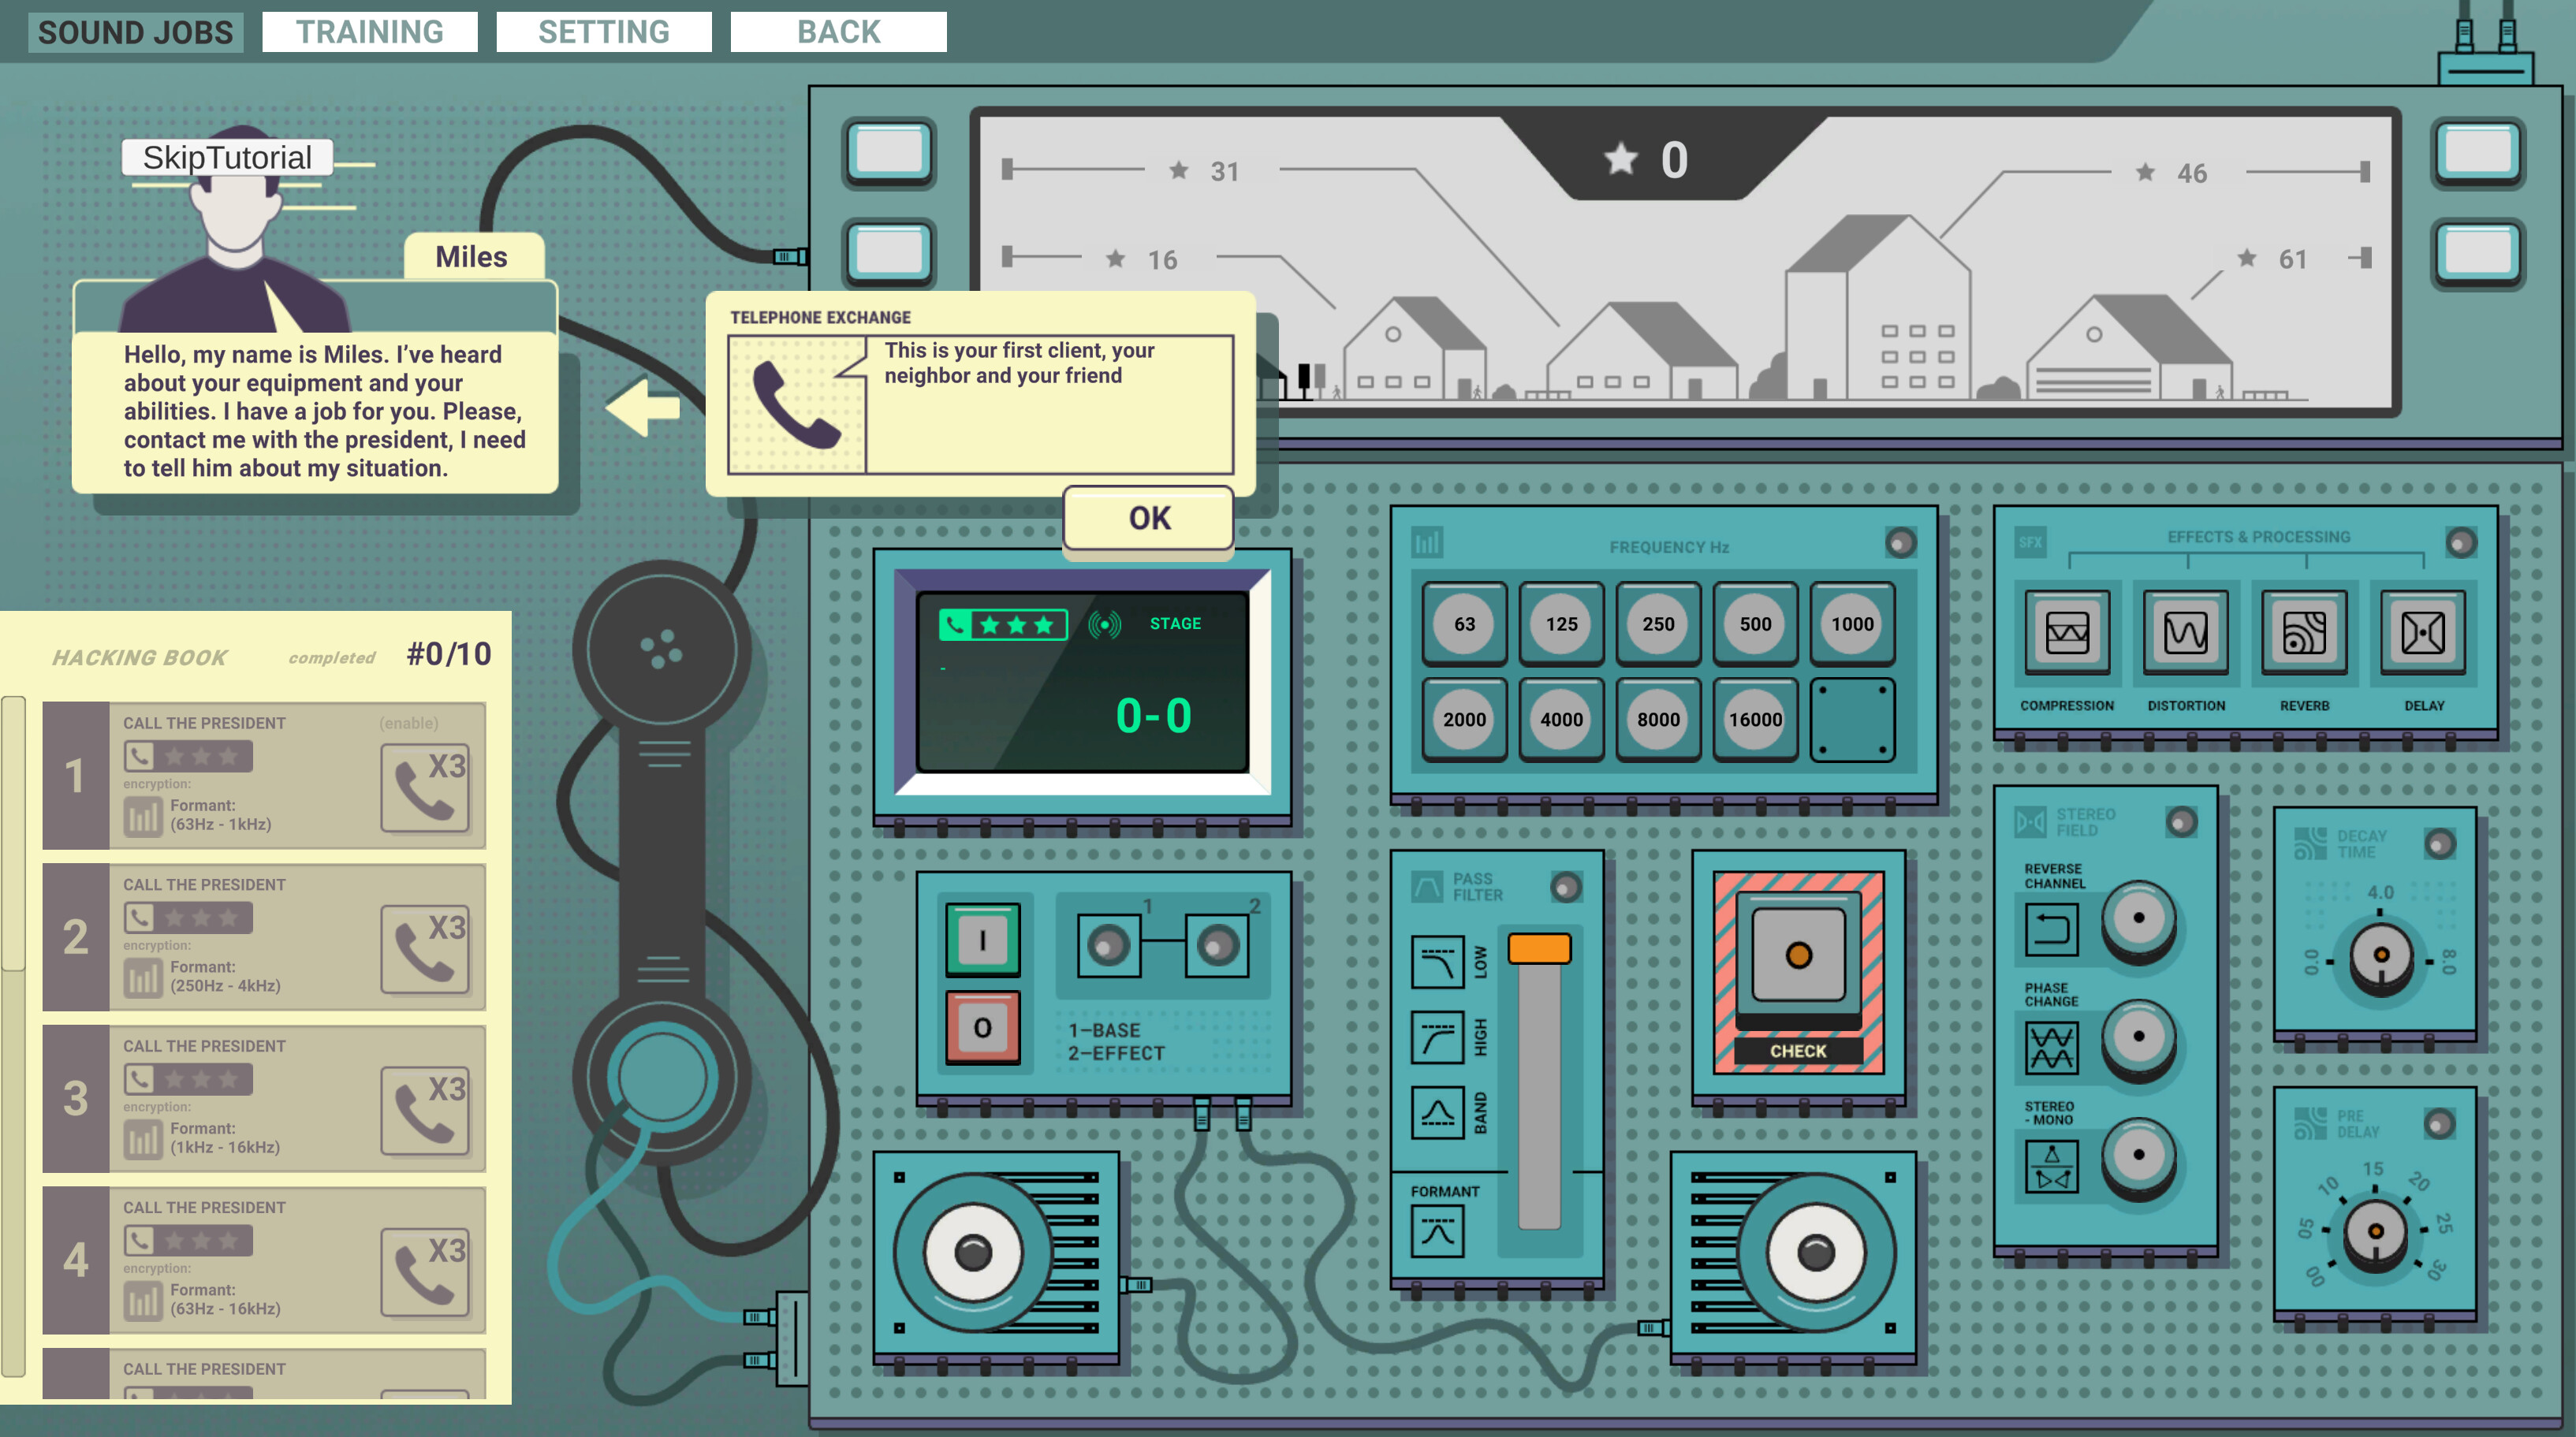Click the Formant filter icon
This screenshot has width=2576, height=1437.
[x=1438, y=1231]
